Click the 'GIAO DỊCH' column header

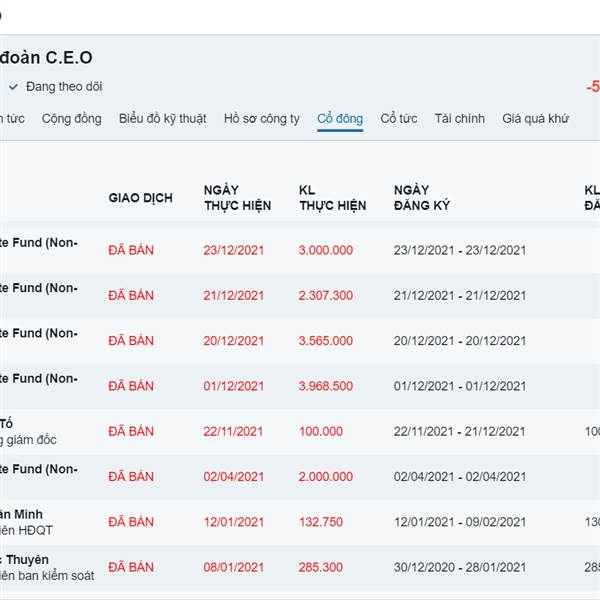pos(140,198)
